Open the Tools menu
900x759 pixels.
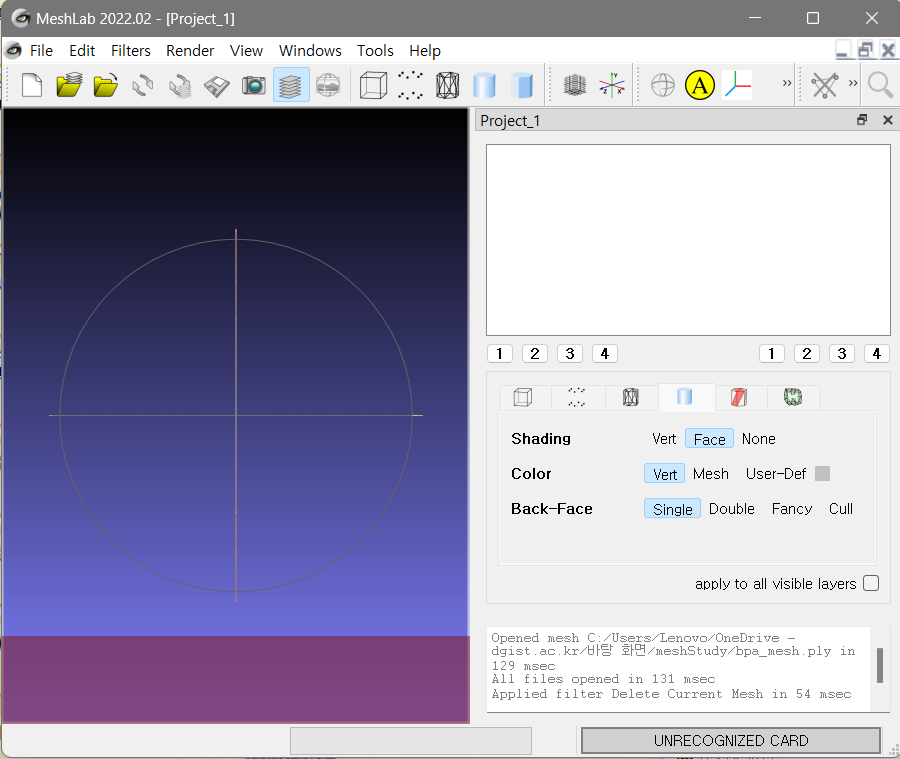tap(375, 51)
